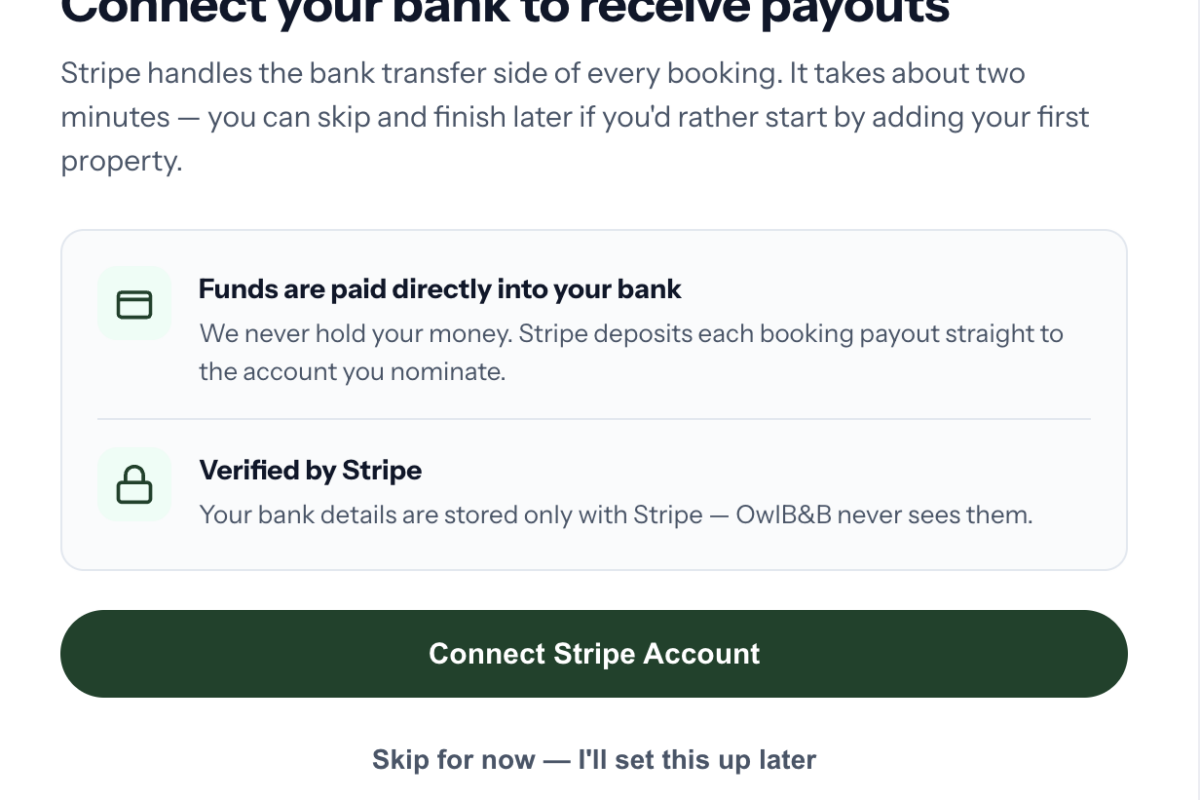The width and height of the screenshot is (1200, 800).
Task: Select the Verified by Stripe title
Action: click(x=310, y=471)
